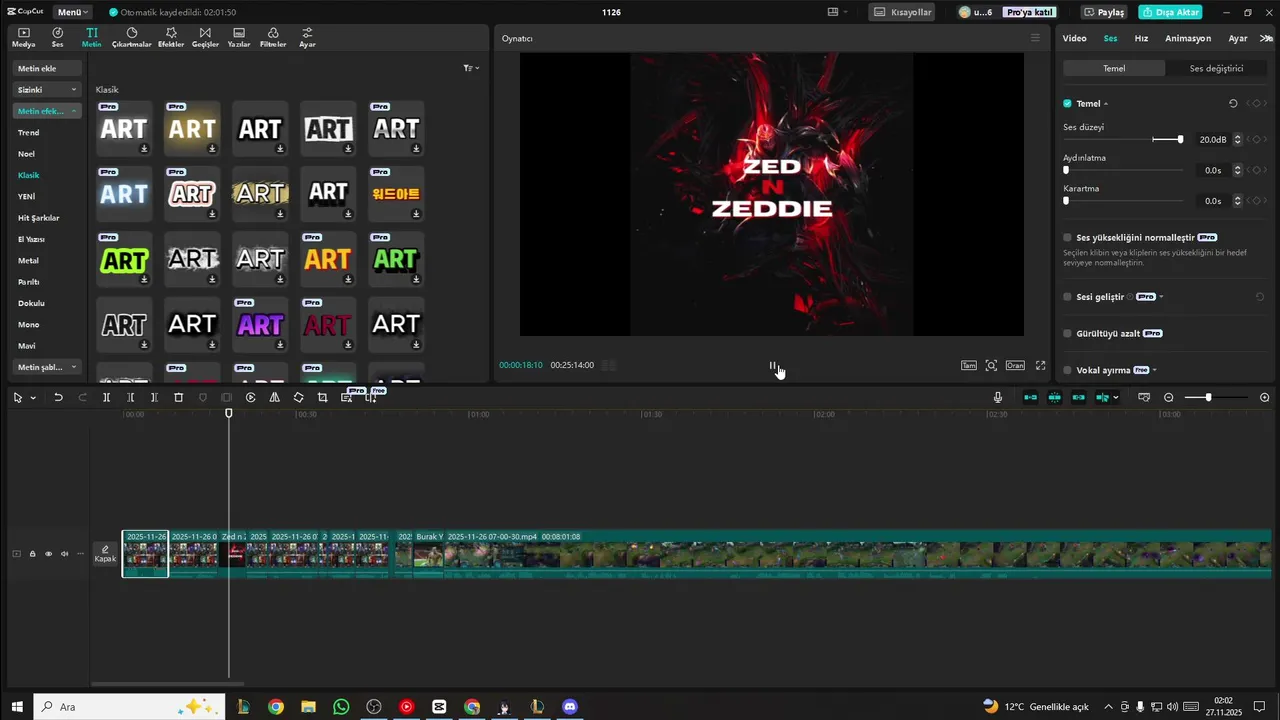
Task: Click the mirror flip icon
Action: coord(274,397)
